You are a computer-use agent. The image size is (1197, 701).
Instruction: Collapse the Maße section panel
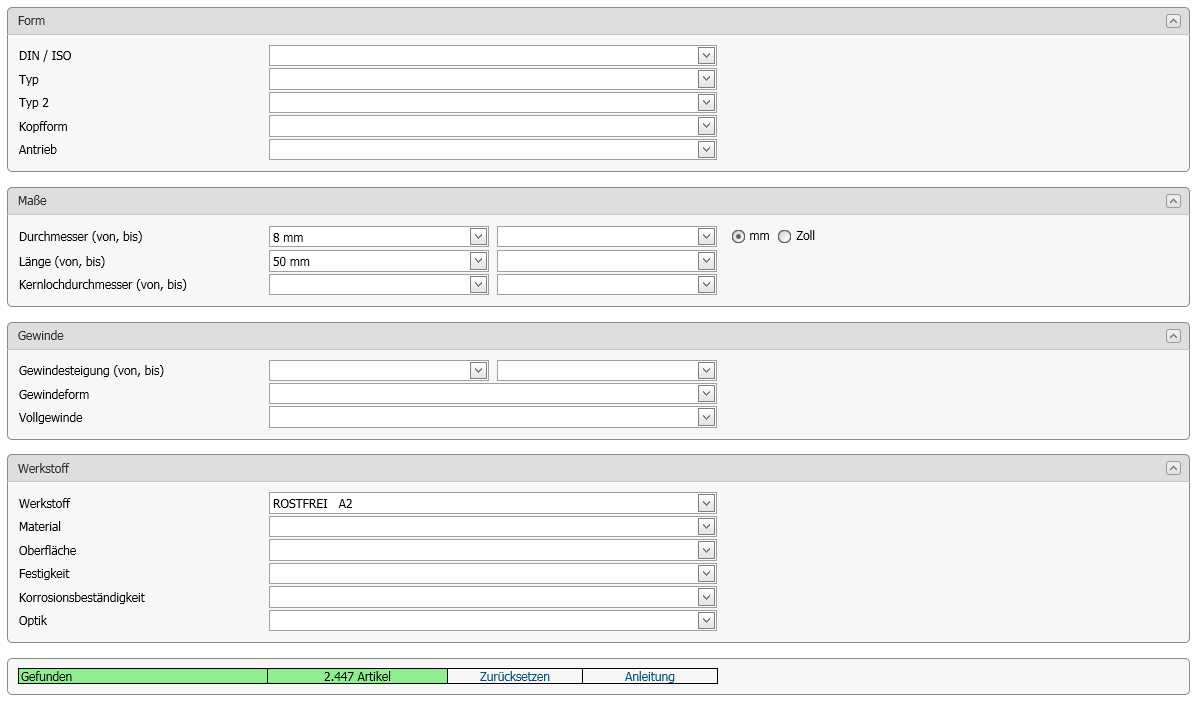(1173, 201)
